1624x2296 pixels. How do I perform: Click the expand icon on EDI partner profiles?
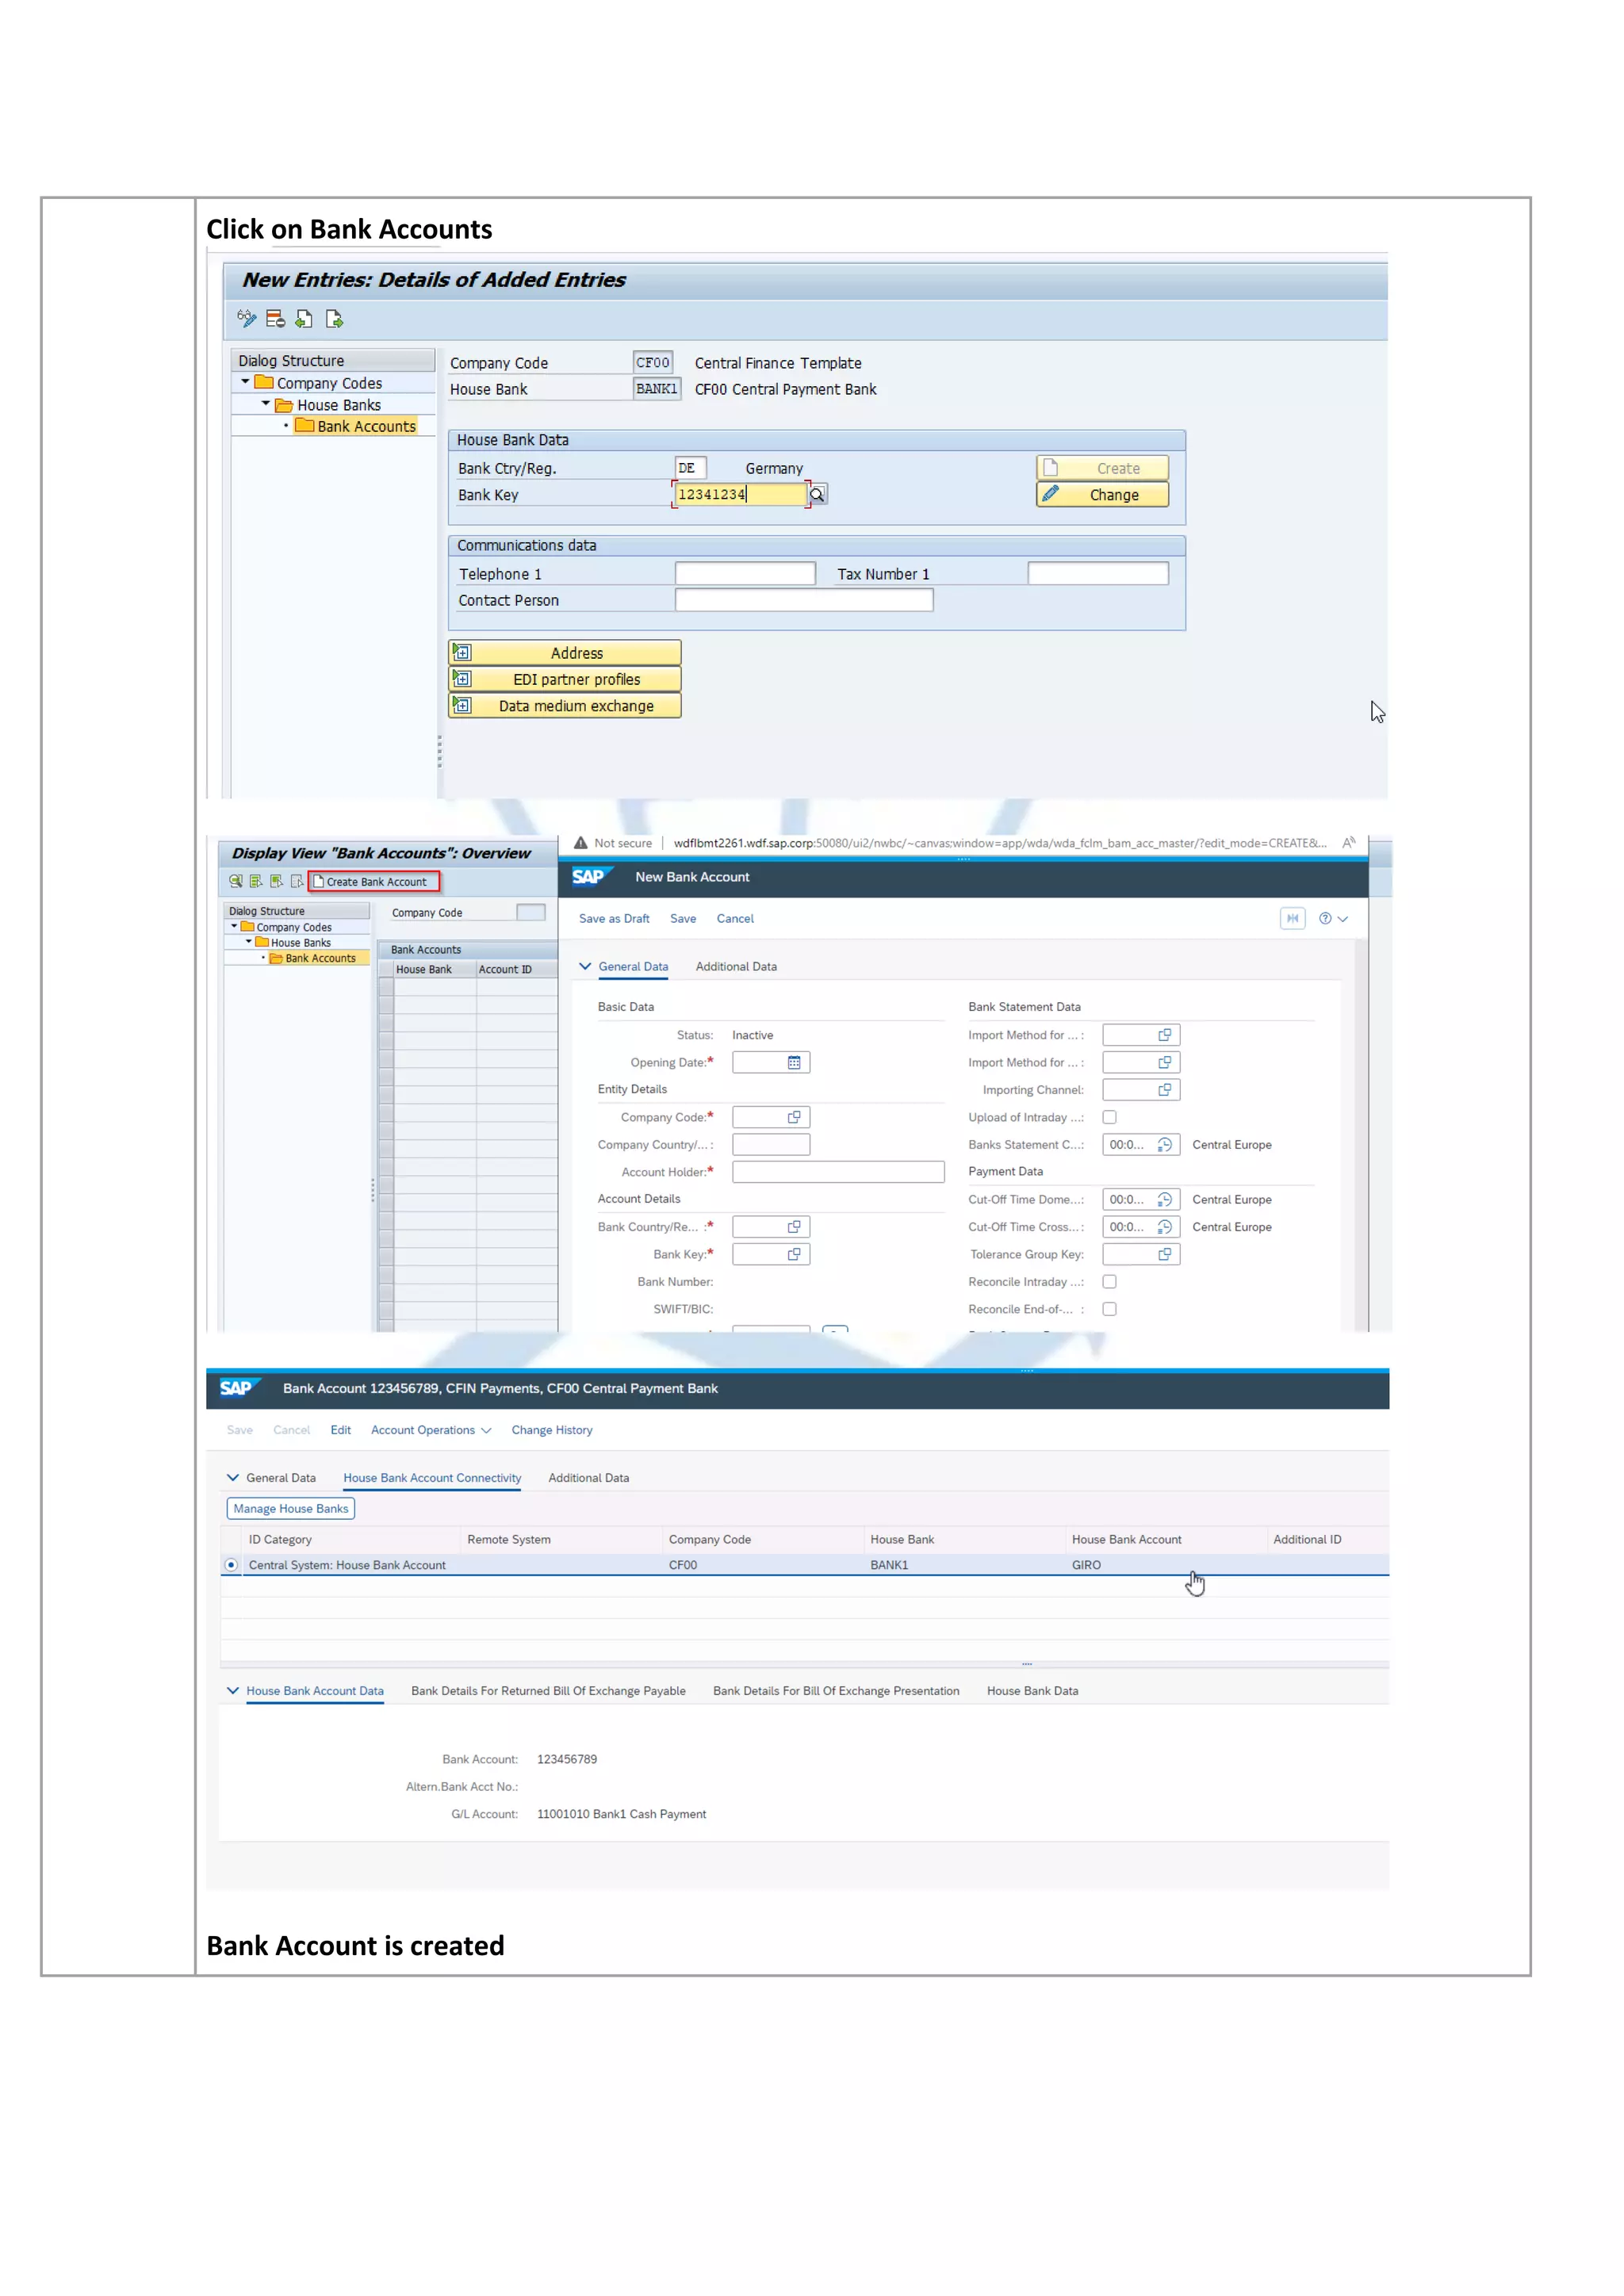[x=462, y=678]
